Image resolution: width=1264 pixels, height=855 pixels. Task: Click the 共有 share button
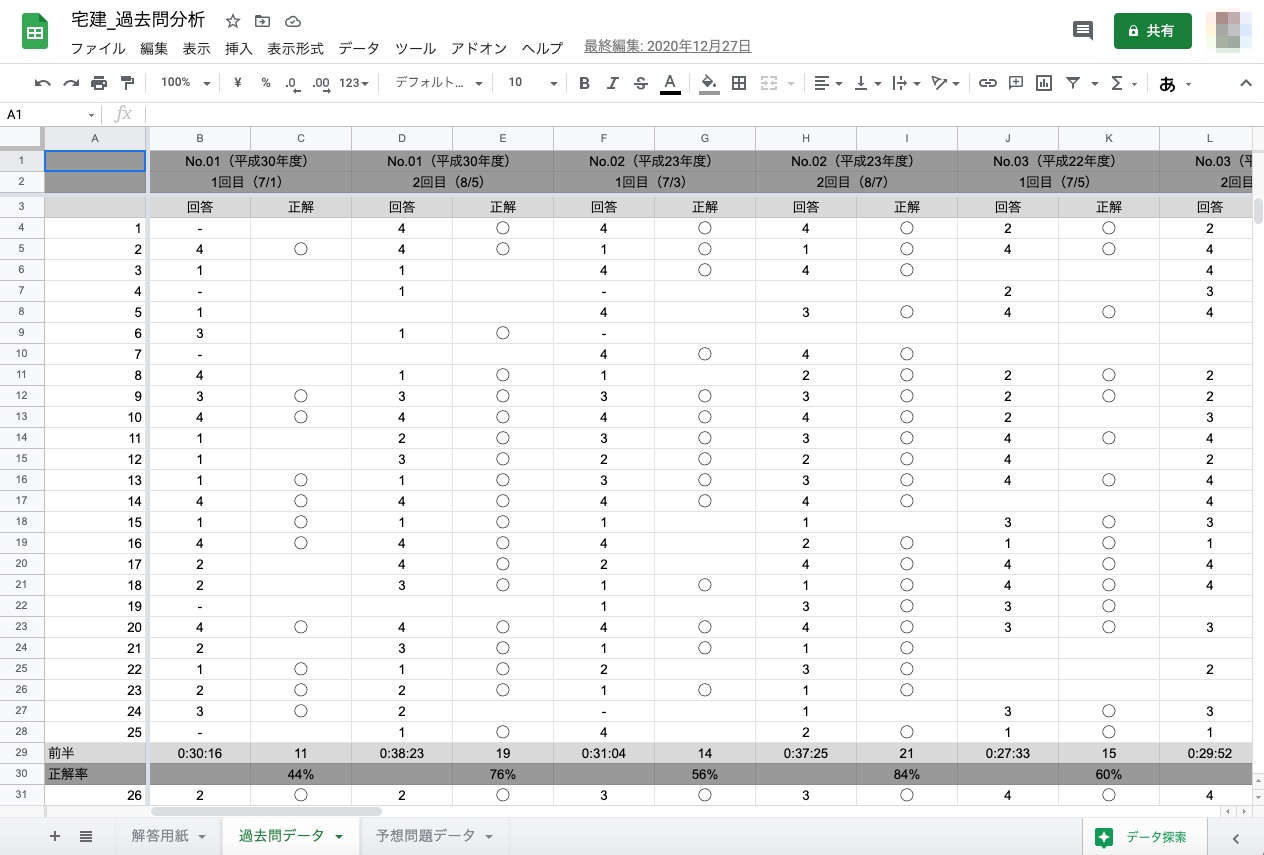(1152, 31)
